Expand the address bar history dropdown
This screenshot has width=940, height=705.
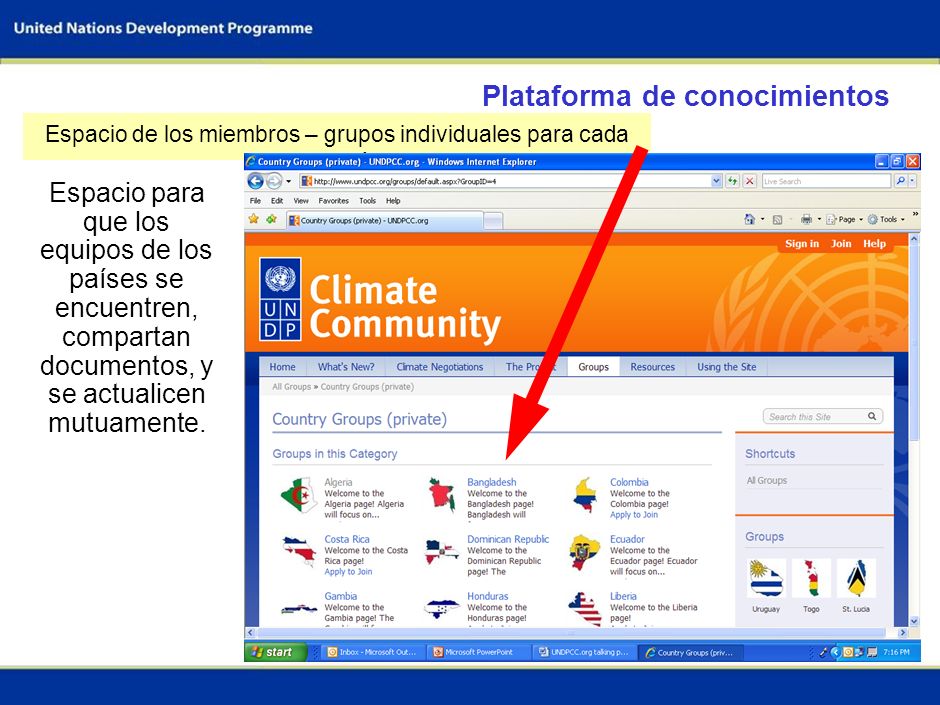pos(716,181)
